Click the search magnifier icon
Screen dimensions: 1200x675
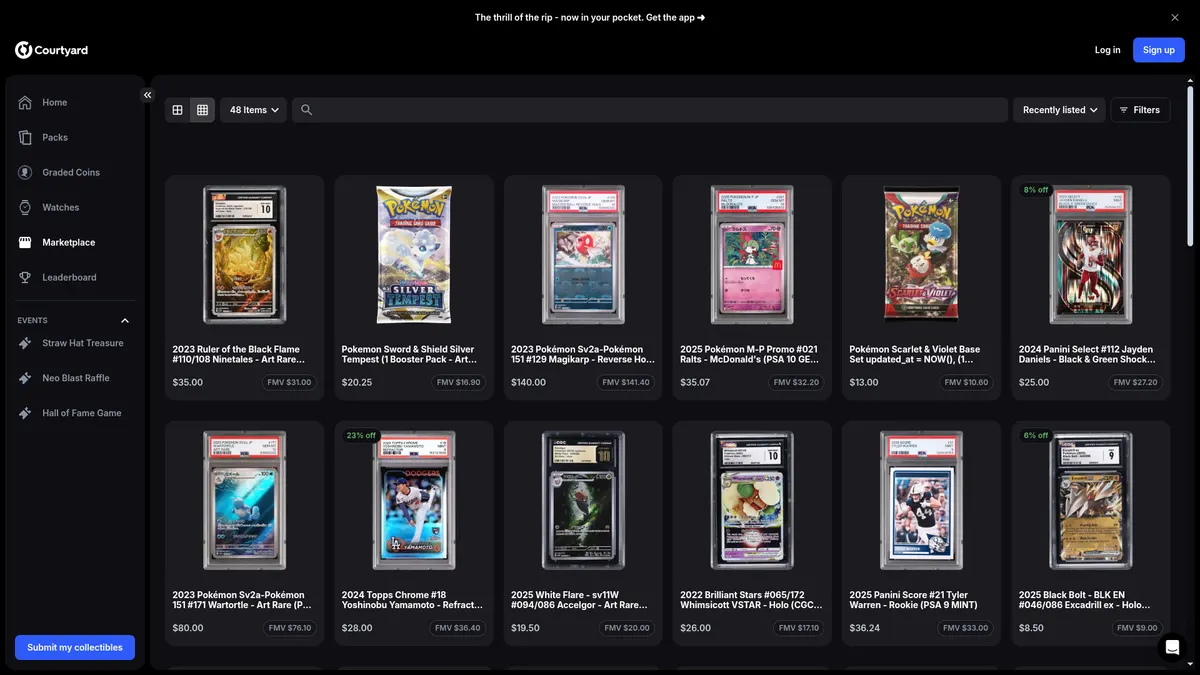tap(307, 110)
